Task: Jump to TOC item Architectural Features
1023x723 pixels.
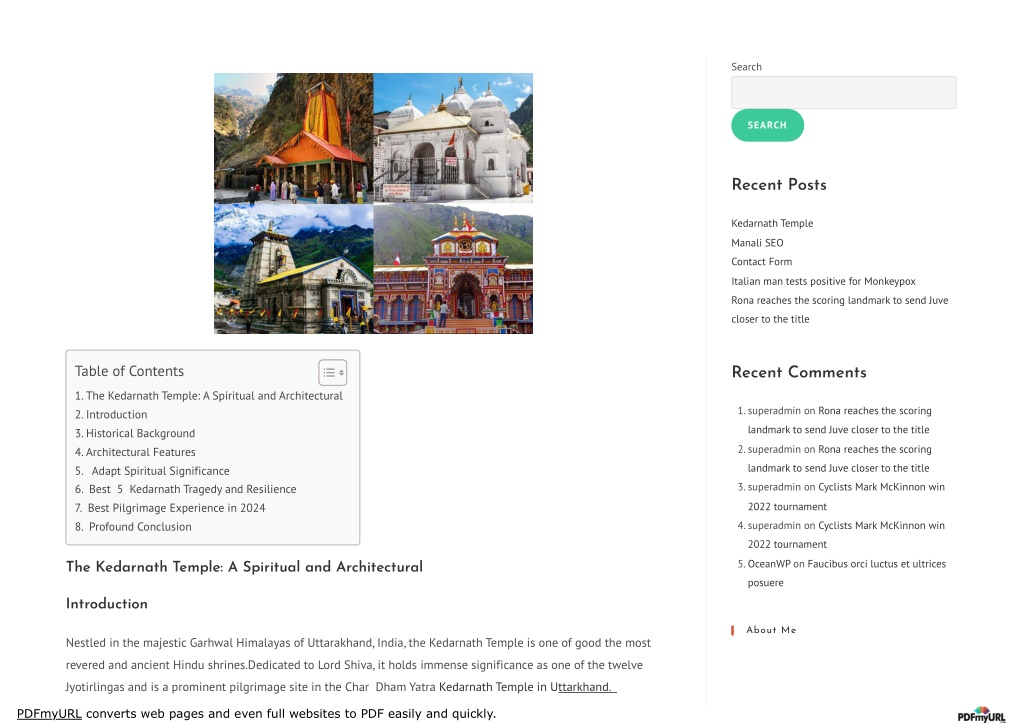Action: (135, 452)
